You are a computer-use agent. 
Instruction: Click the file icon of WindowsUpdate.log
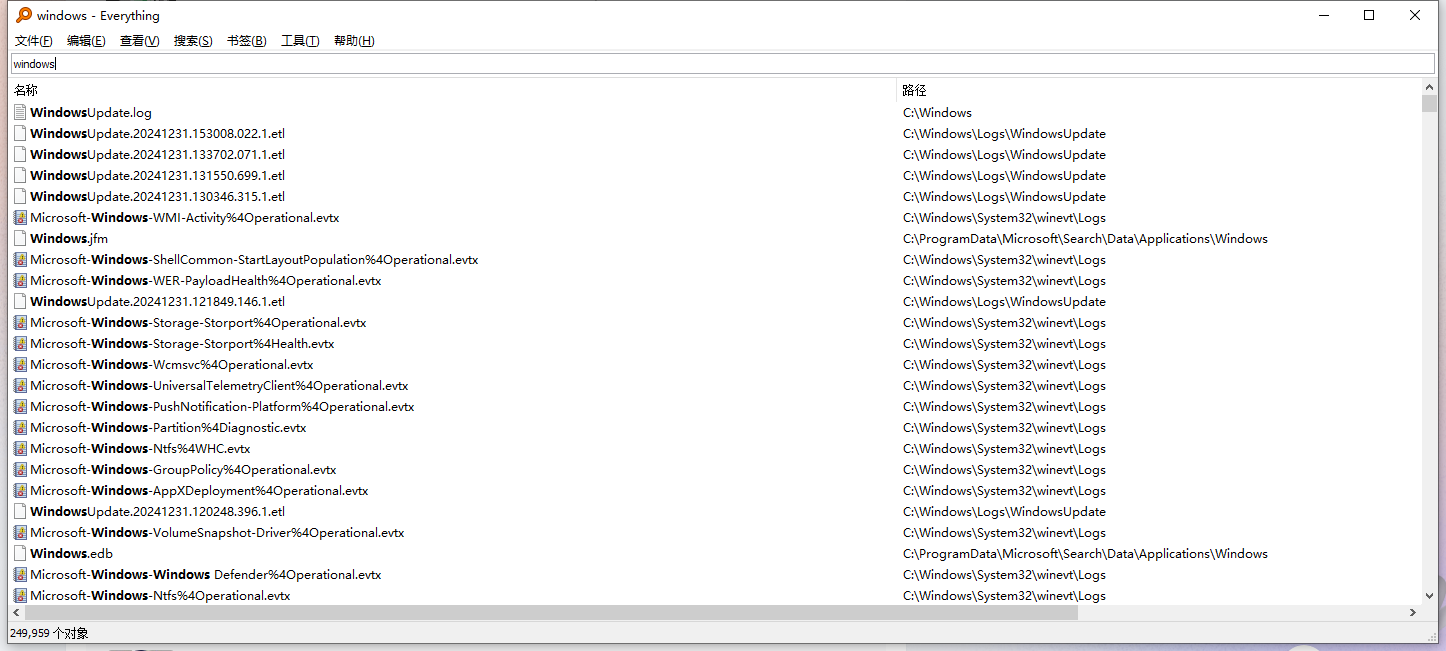pyautogui.click(x=20, y=113)
